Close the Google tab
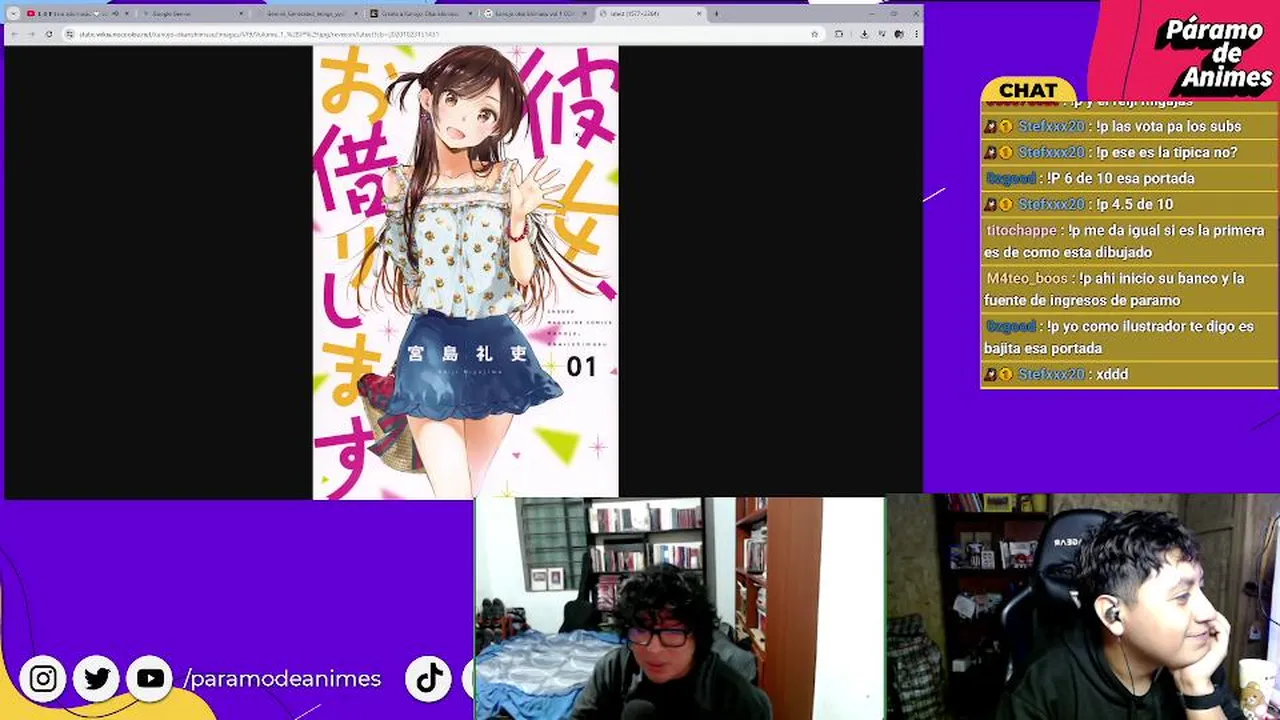The height and width of the screenshot is (720, 1280). 241,14
